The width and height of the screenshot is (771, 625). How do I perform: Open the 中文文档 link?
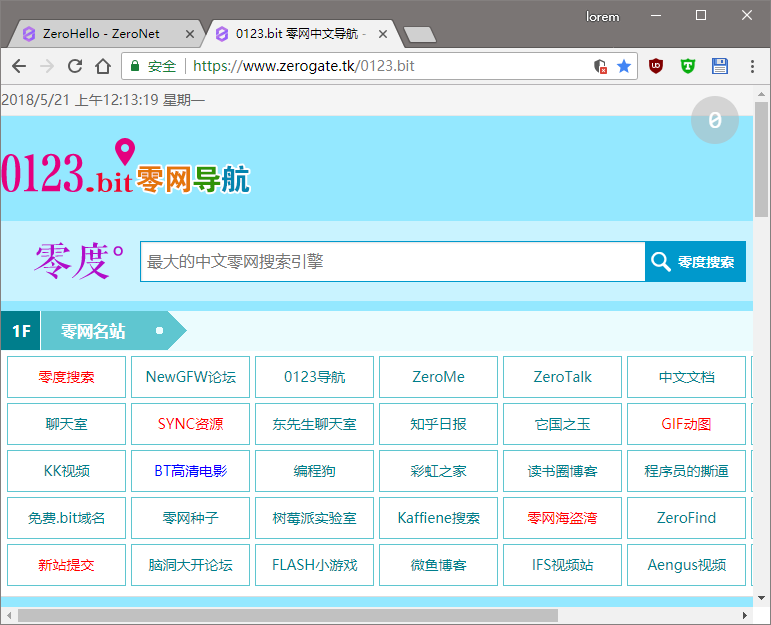(x=686, y=377)
